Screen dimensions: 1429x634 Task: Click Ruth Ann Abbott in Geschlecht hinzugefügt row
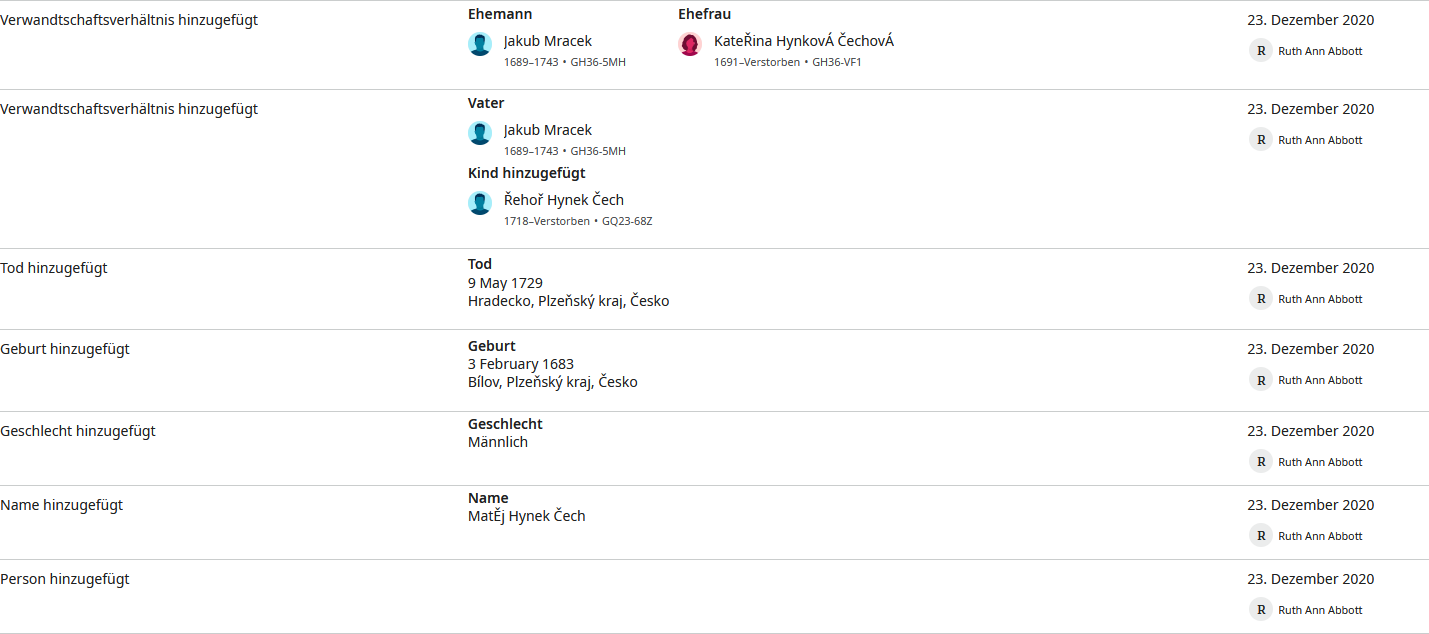point(1320,462)
